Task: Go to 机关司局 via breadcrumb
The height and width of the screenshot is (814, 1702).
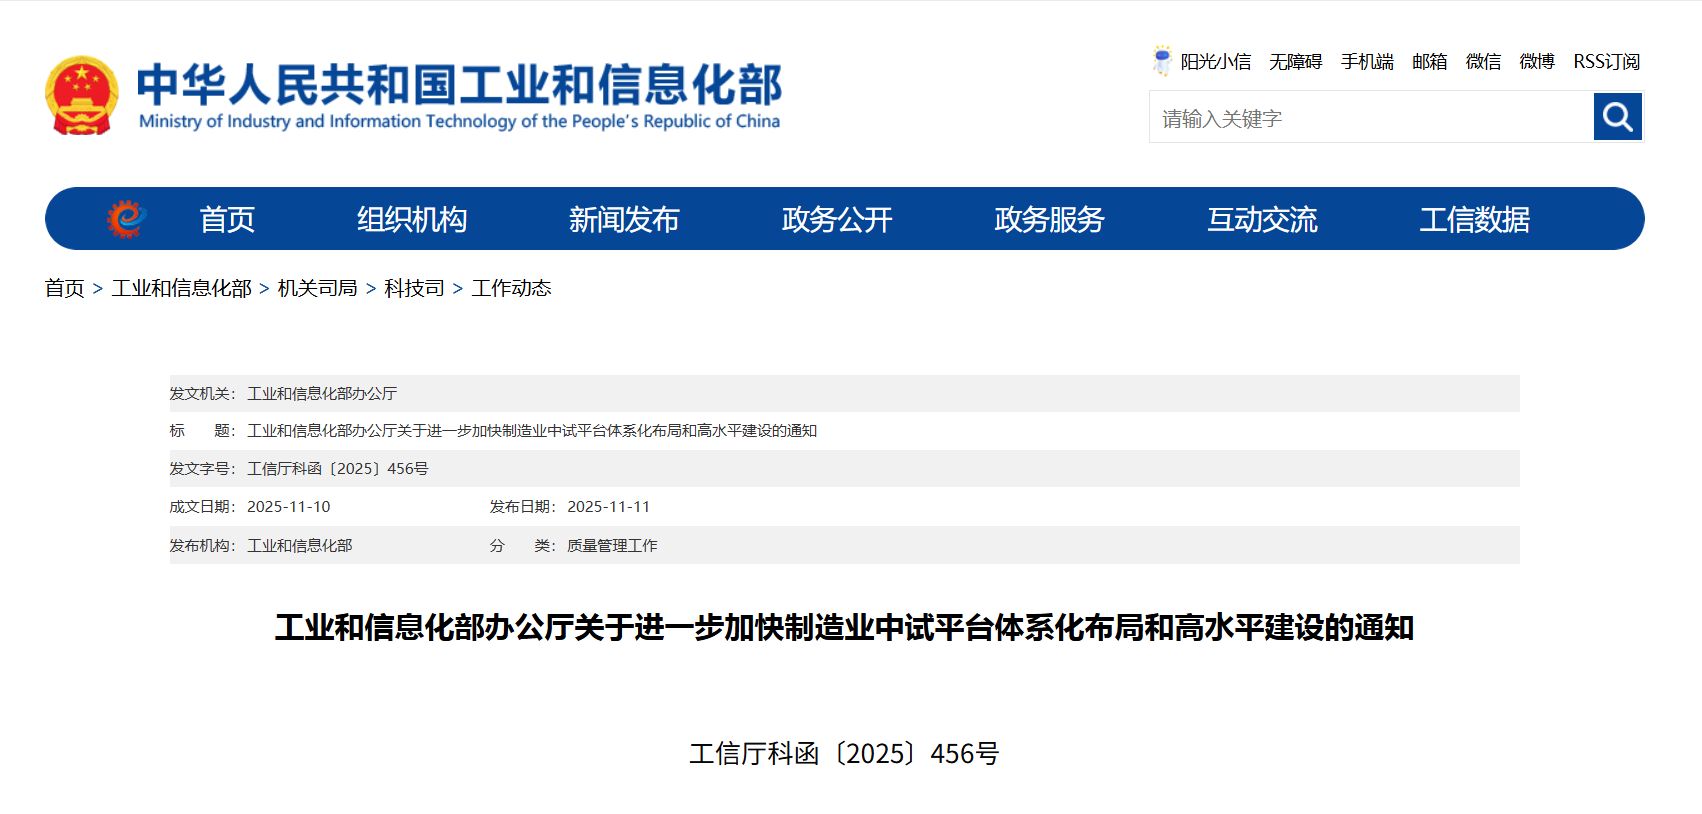Action: (x=317, y=288)
